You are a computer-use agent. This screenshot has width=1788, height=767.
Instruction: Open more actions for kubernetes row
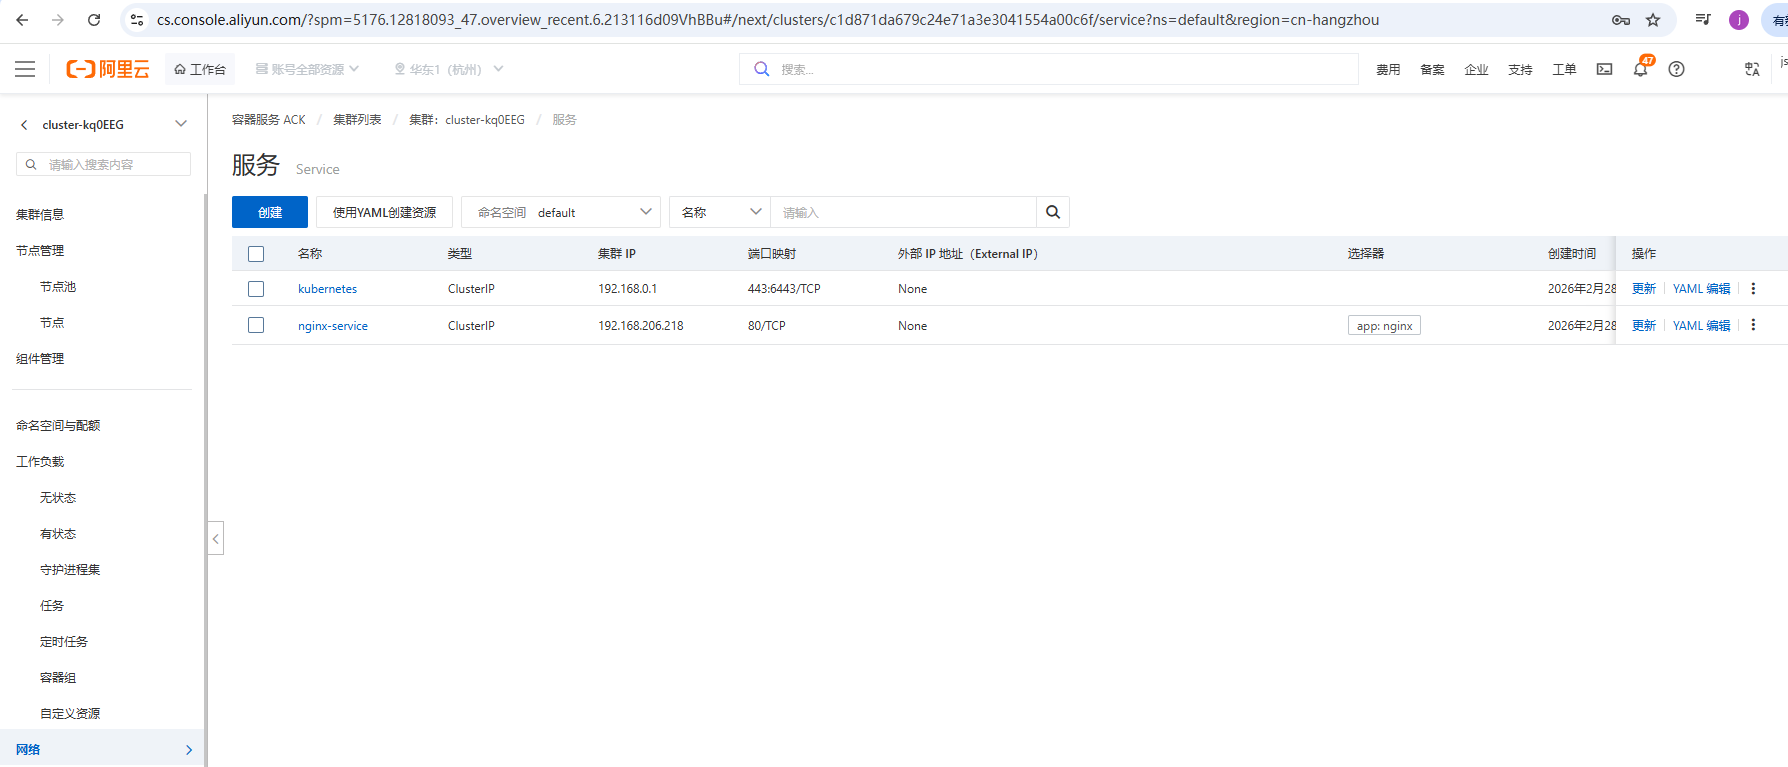tap(1753, 288)
